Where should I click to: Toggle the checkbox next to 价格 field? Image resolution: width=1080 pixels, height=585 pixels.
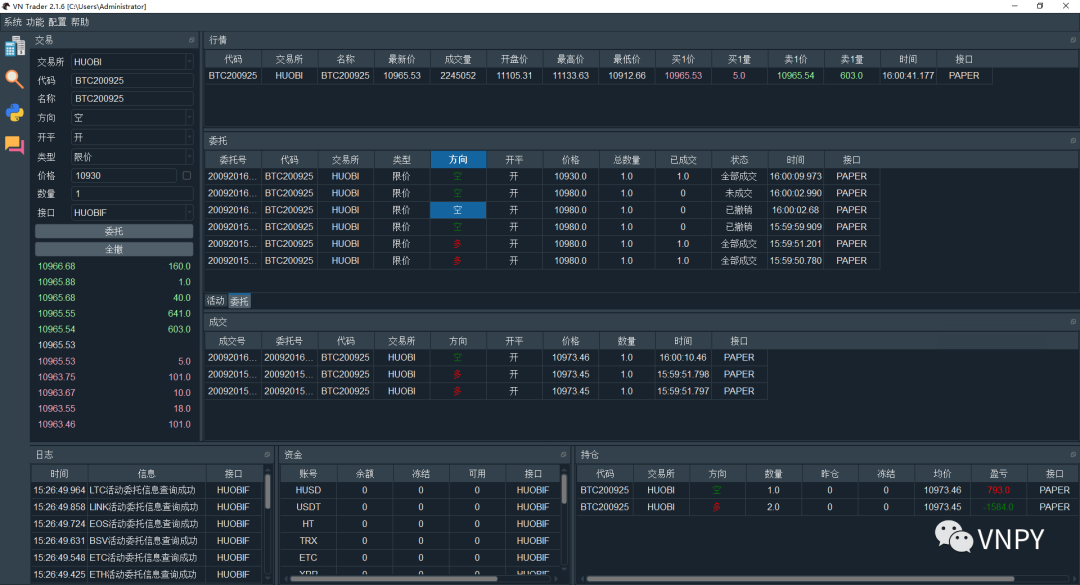(x=187, y=175)
